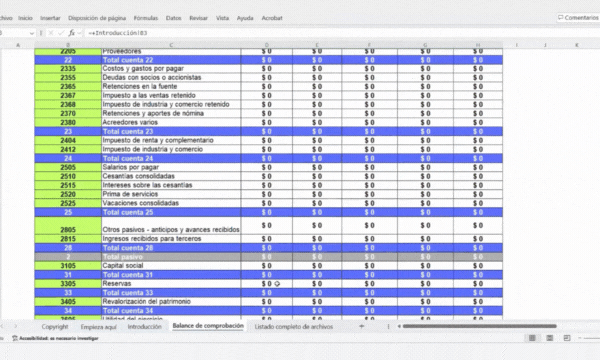Switch to the Introducción sheet tab
600x360 pixels.
pyautogui.click(x=144, y=327)
